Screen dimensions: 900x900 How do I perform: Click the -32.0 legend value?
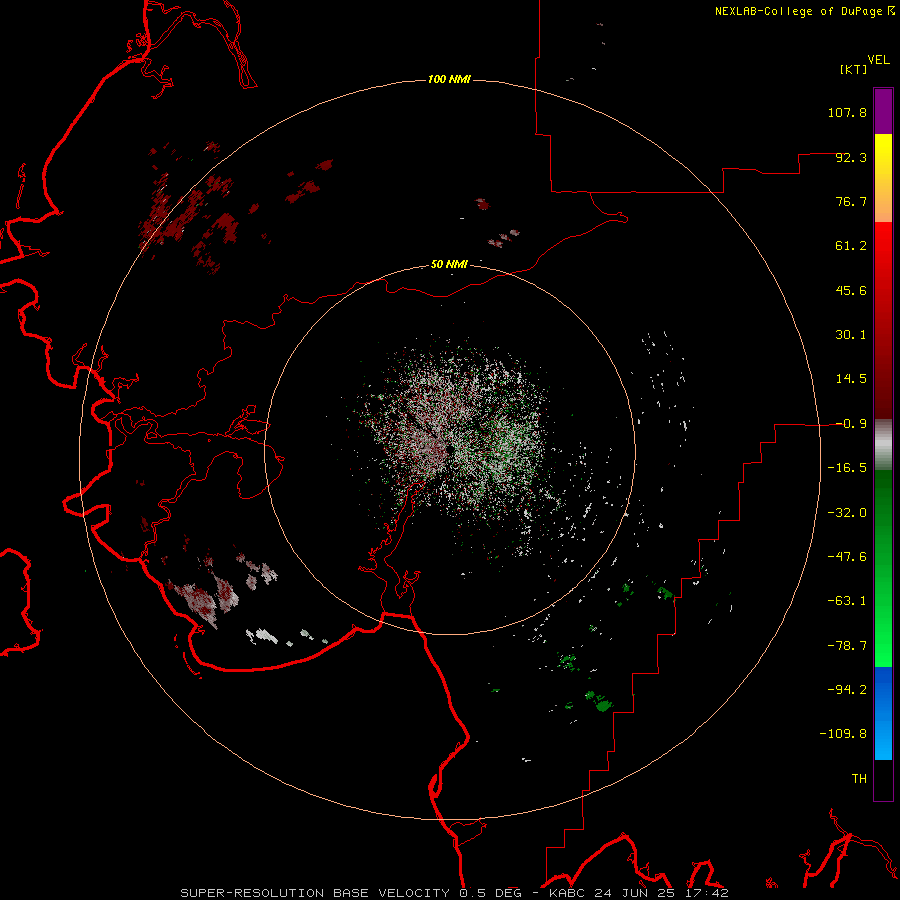tap(847, 513)
